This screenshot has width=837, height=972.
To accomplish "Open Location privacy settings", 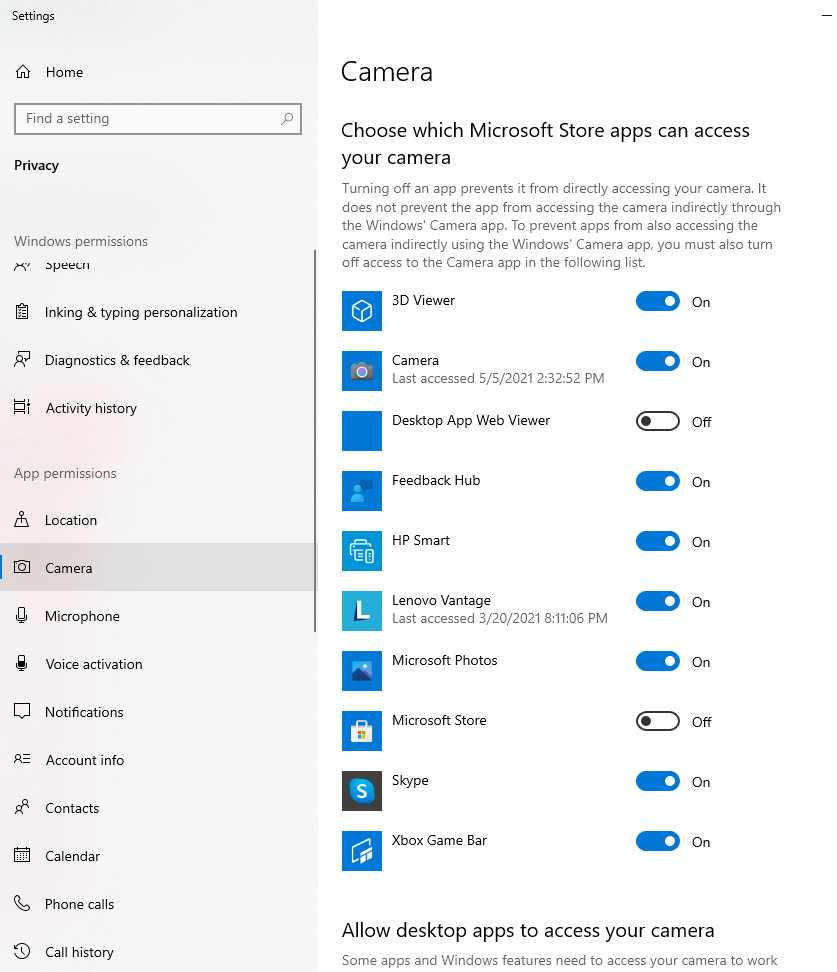I will [x=158, y=519].
